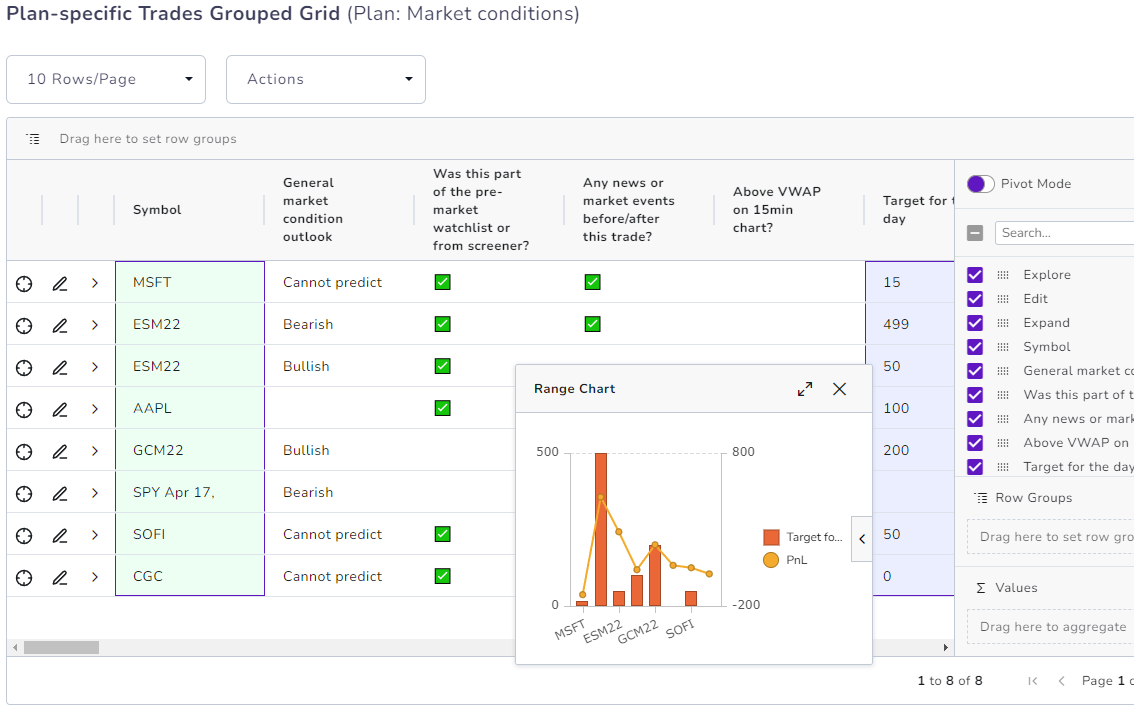Toggle the select-all columns checkbox beside search
Screen dimensions: 1134x708
[x=975, y=233]
